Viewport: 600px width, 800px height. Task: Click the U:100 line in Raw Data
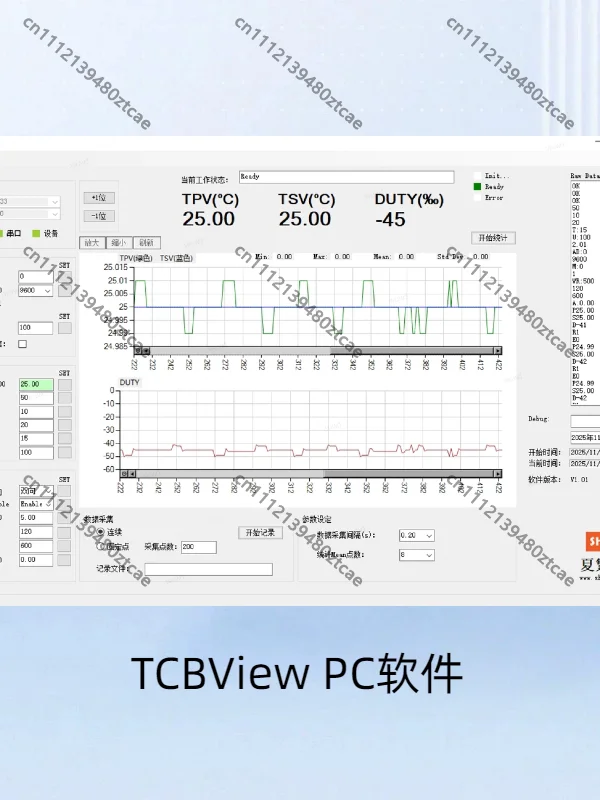pos(581,237)
